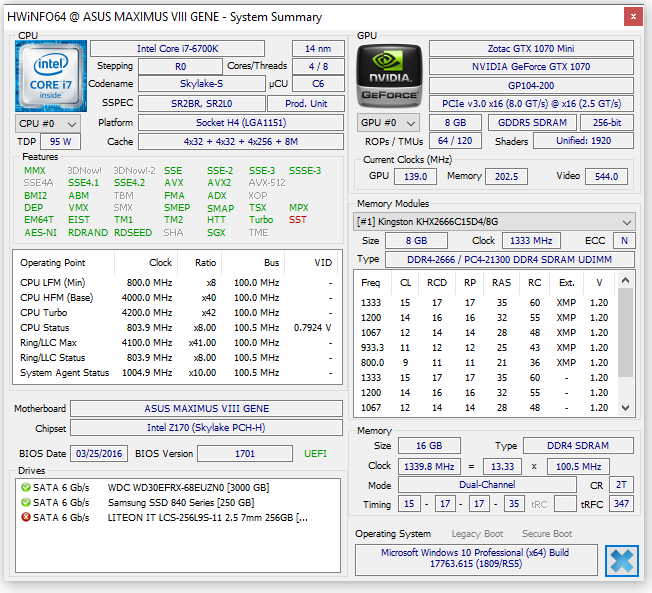Click the Intel Core i7-6700K name field
Image resolution: width=652 pixels, height=593 pixels.
[178, 49]
